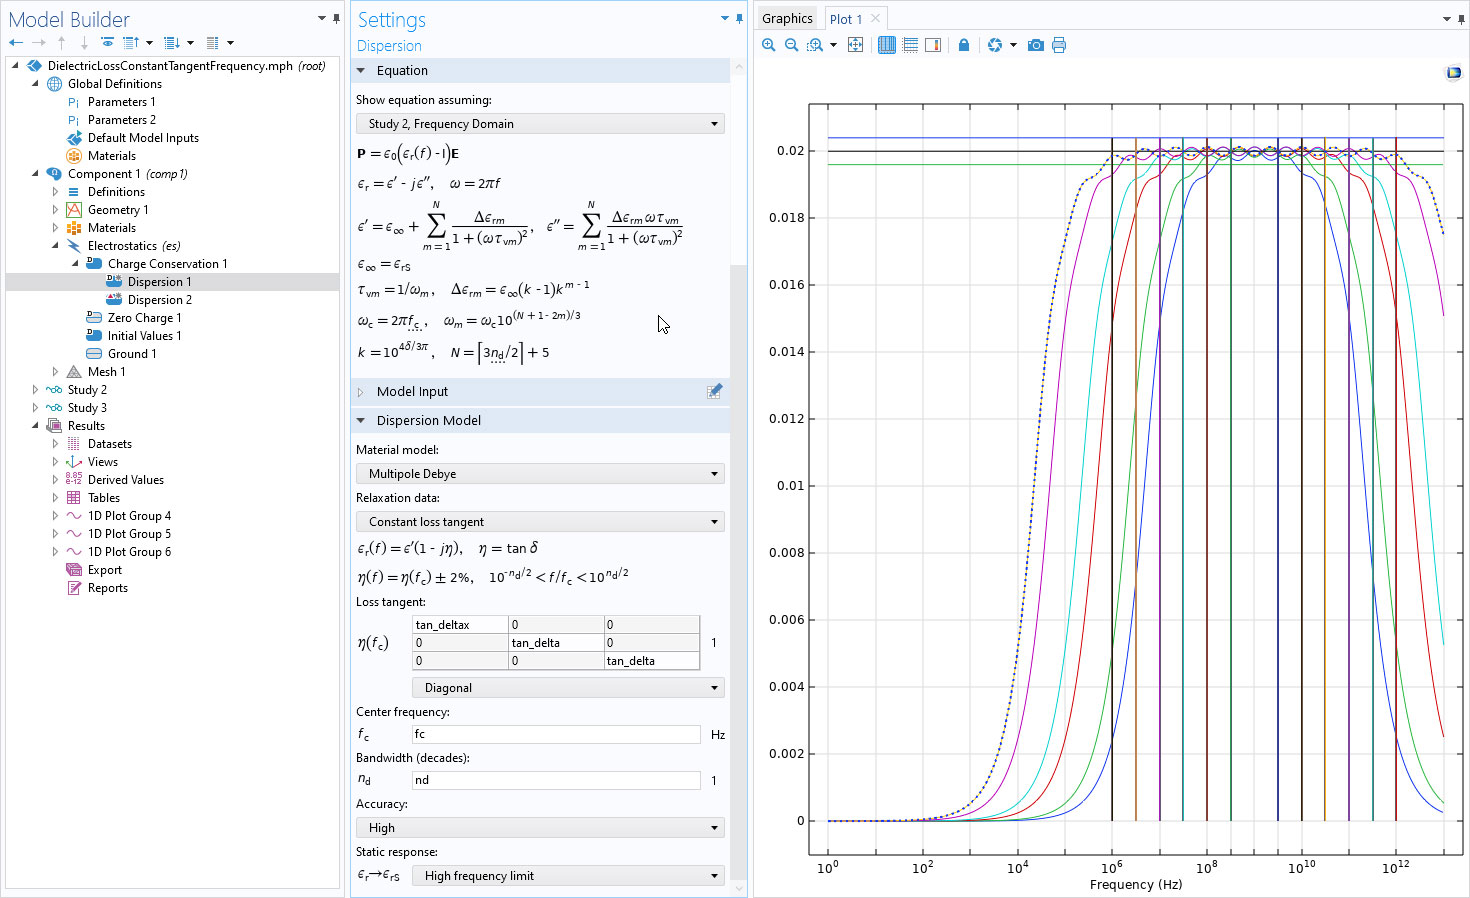Click the Zoom Out magnifier icon
The image size is (1470, 898).
791,45
